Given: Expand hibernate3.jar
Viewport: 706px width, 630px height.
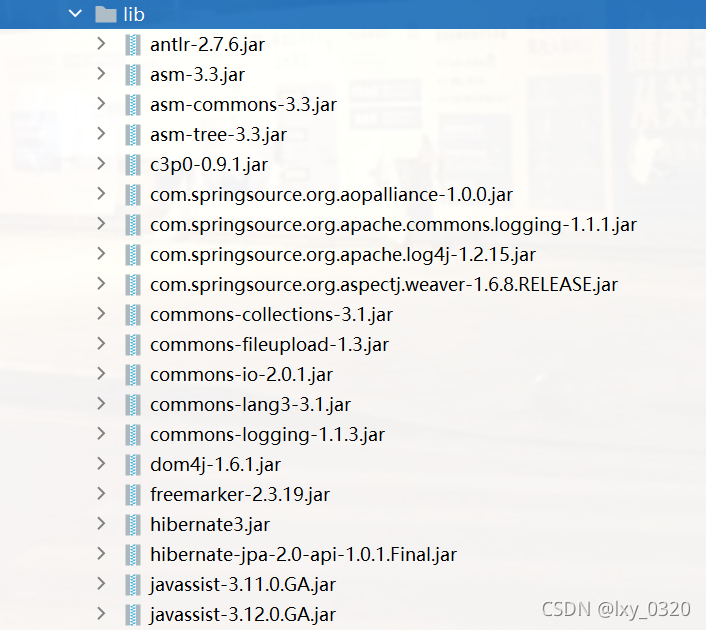Looking at the screenshot, I should click(101, 523).
